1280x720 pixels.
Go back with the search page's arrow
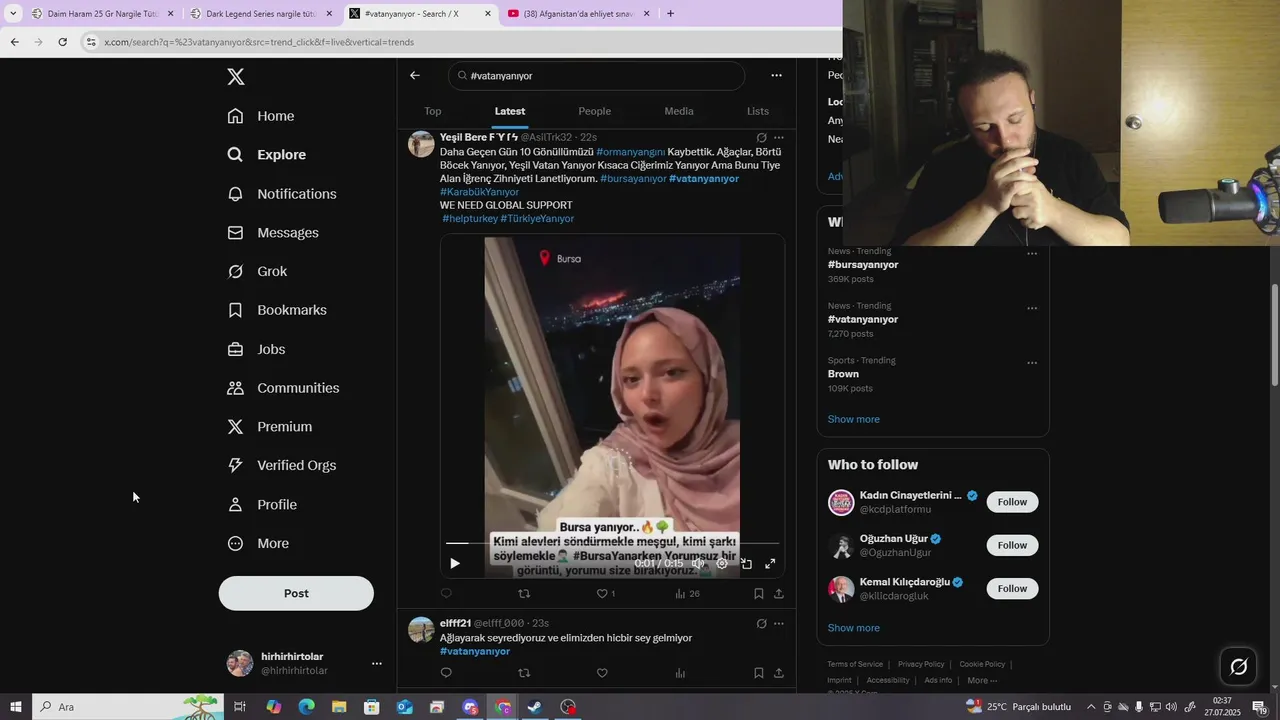[x=415, y=75]
